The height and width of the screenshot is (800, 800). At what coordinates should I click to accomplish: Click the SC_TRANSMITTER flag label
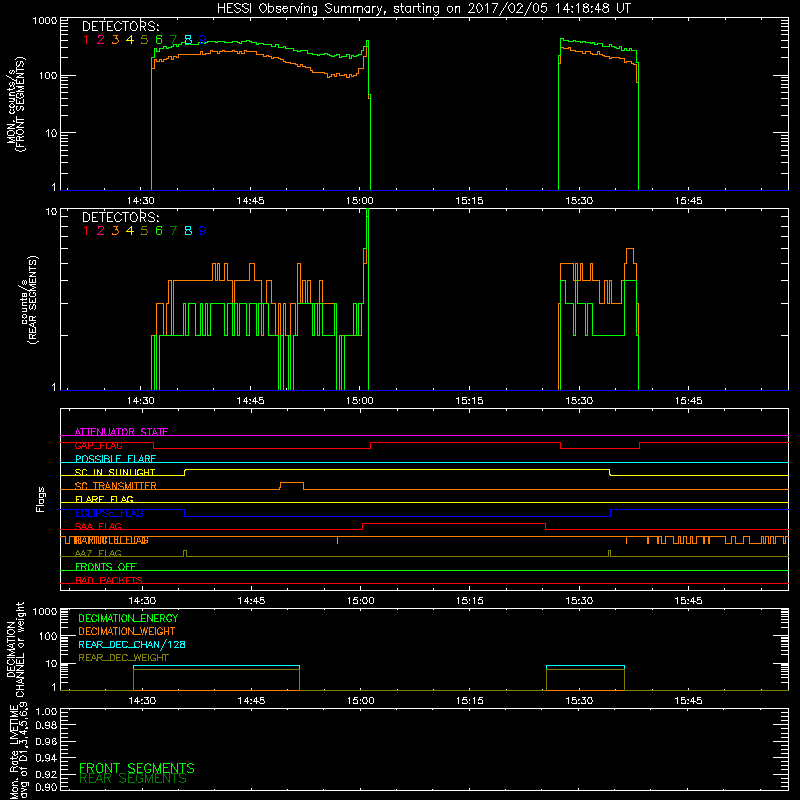tap(115, 486)
